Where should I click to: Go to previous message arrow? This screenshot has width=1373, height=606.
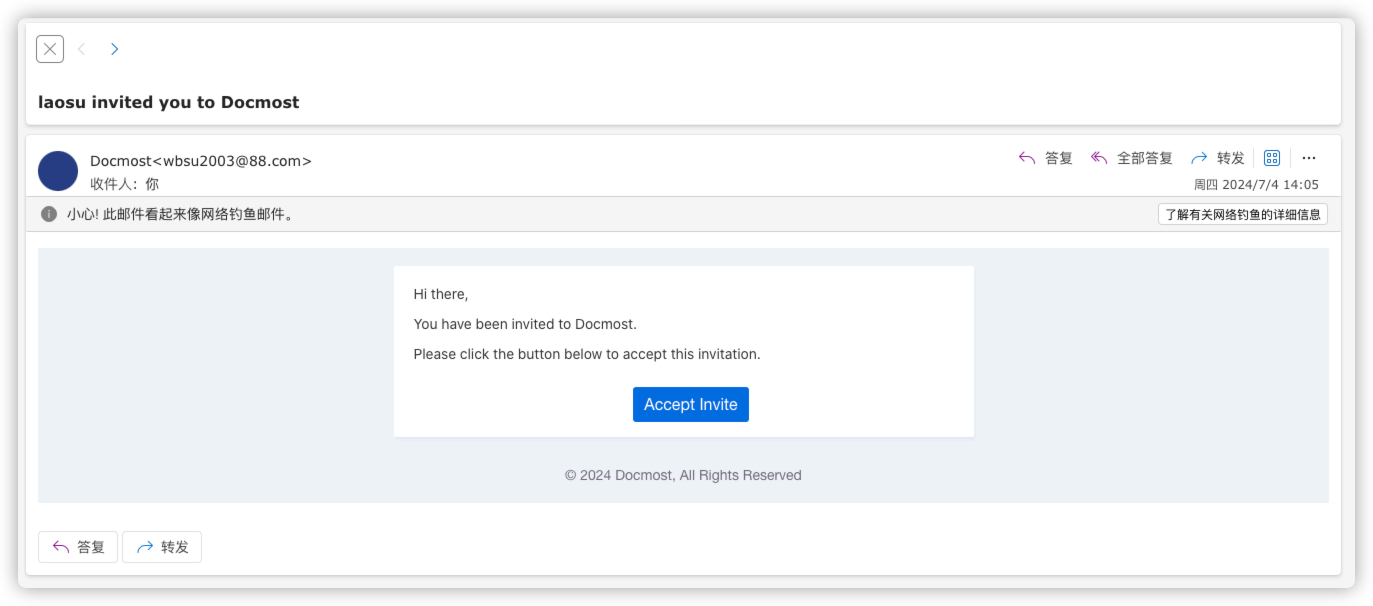pyautogui.click(x=82, y=49)
